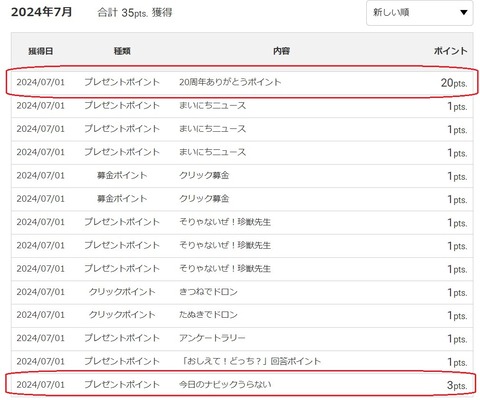The width and height of the screenshot is (480, 400).
Task: Select the first そりゃないぜ！珍獣先生 entry
Action: coord(225,222)
